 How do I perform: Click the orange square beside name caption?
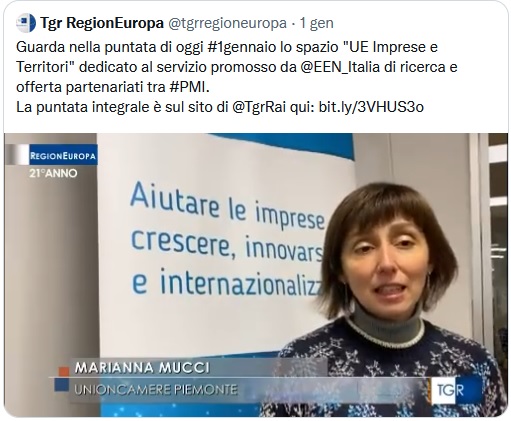tap(63, 372)
